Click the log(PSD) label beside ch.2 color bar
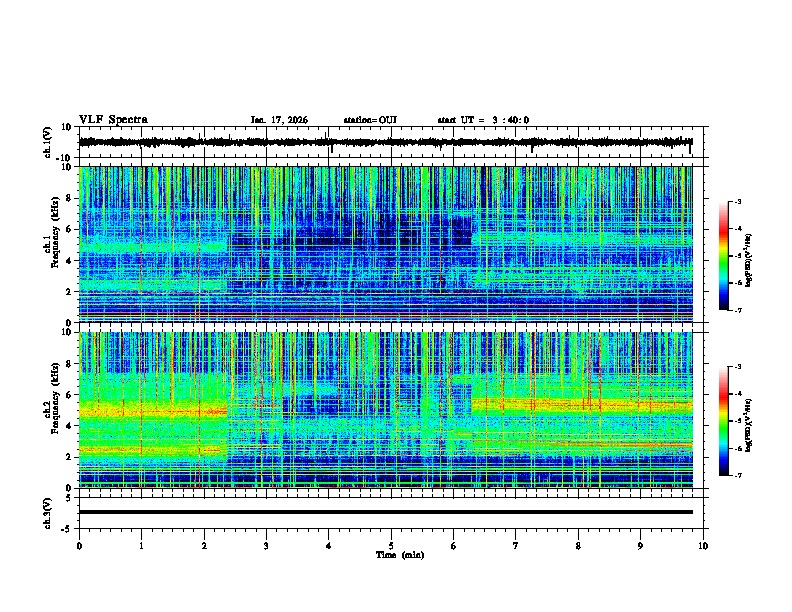The width and height of the screenshot is (792, 612). (748, 425)
